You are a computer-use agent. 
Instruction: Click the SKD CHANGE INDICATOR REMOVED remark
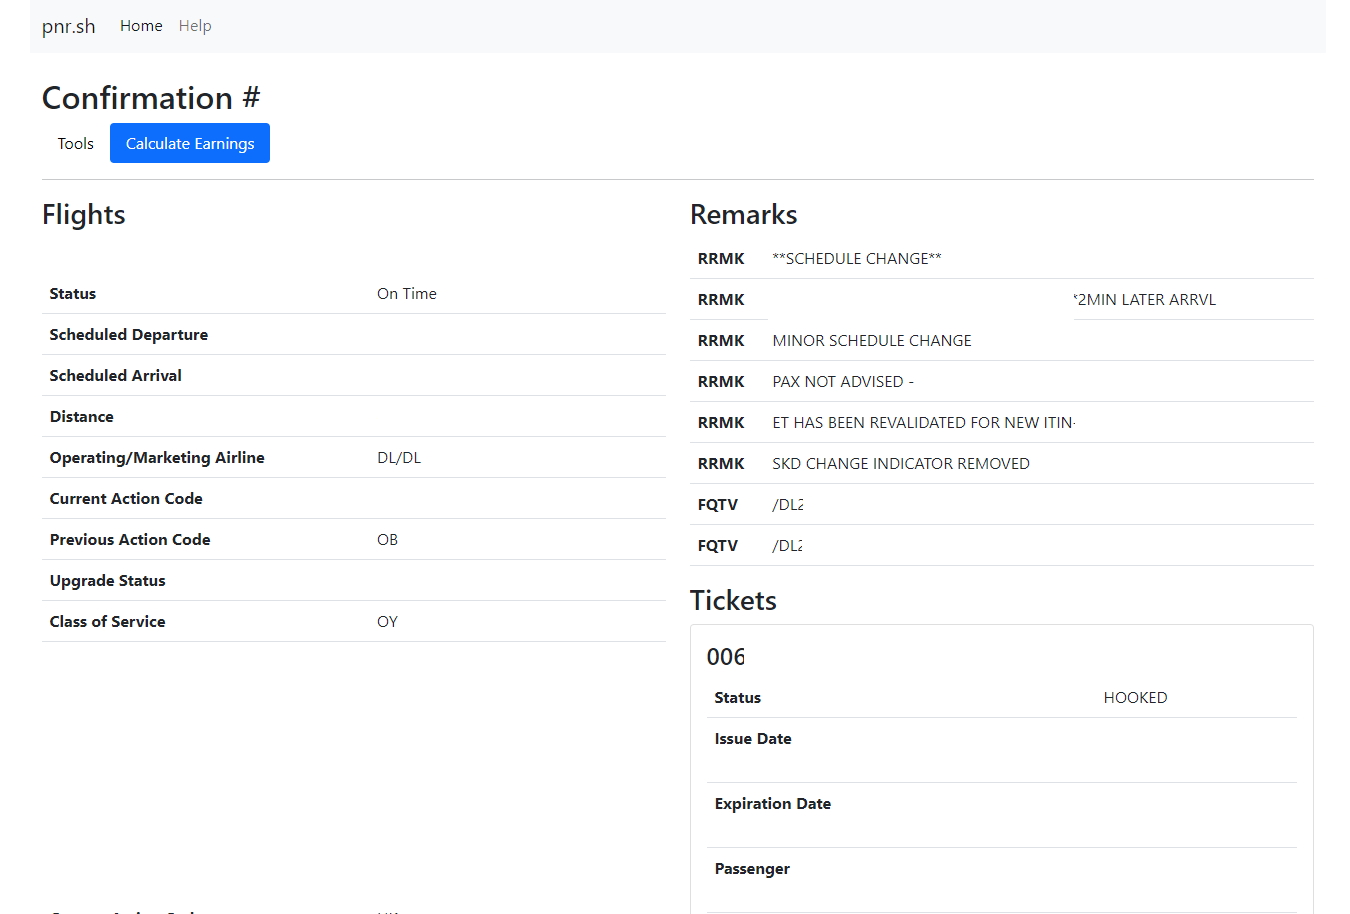tap(900, 464)
